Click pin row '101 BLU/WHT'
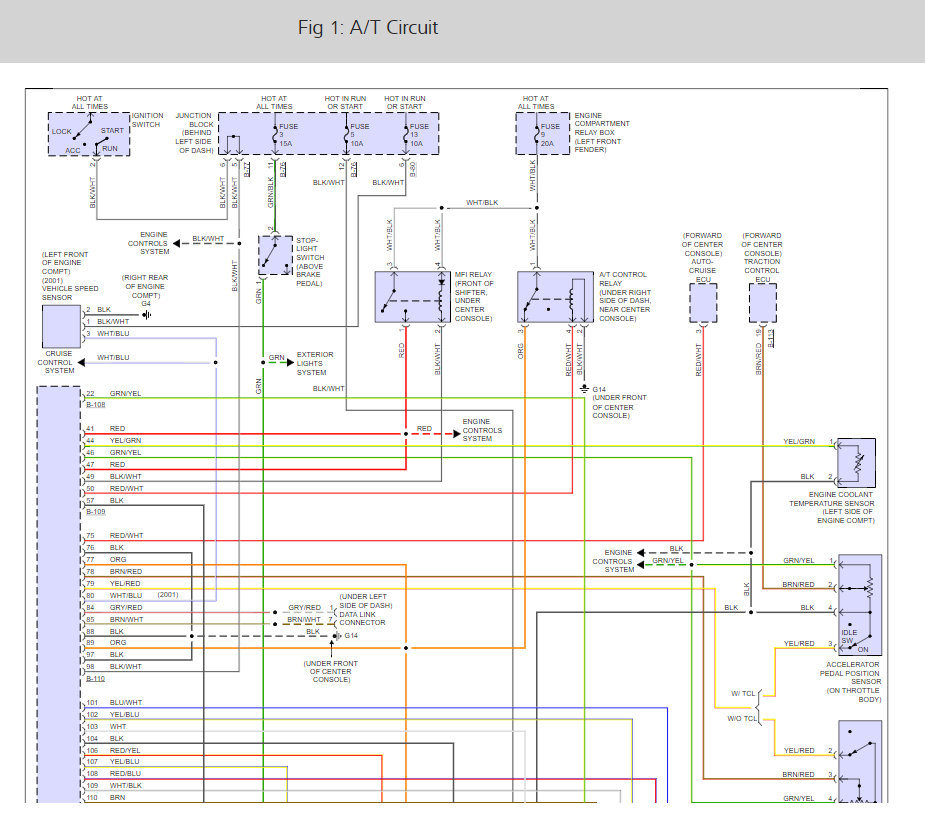Image resolution: width=925 pixels, height=817 pixels. click(x=114, y=703)
